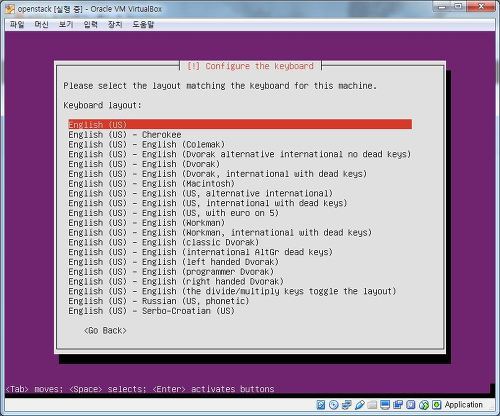Select English (US, with euro on 5)

[174, 213]
